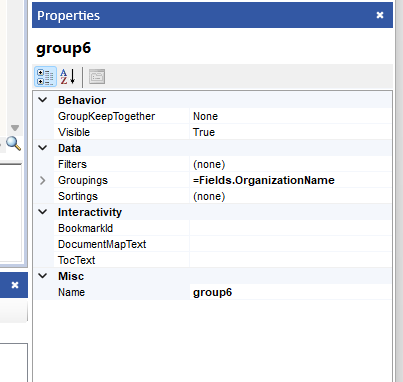Sort properties alphabetically with A-Z icon
The image size is (403, 382).
pos(68,77)
